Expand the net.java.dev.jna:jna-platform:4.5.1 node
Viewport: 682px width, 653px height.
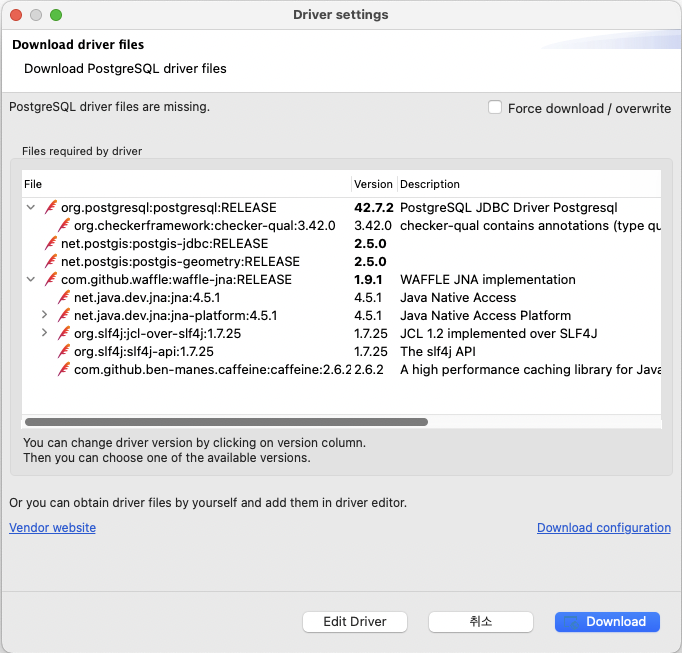pyautogui.click(x=44, y=315)
